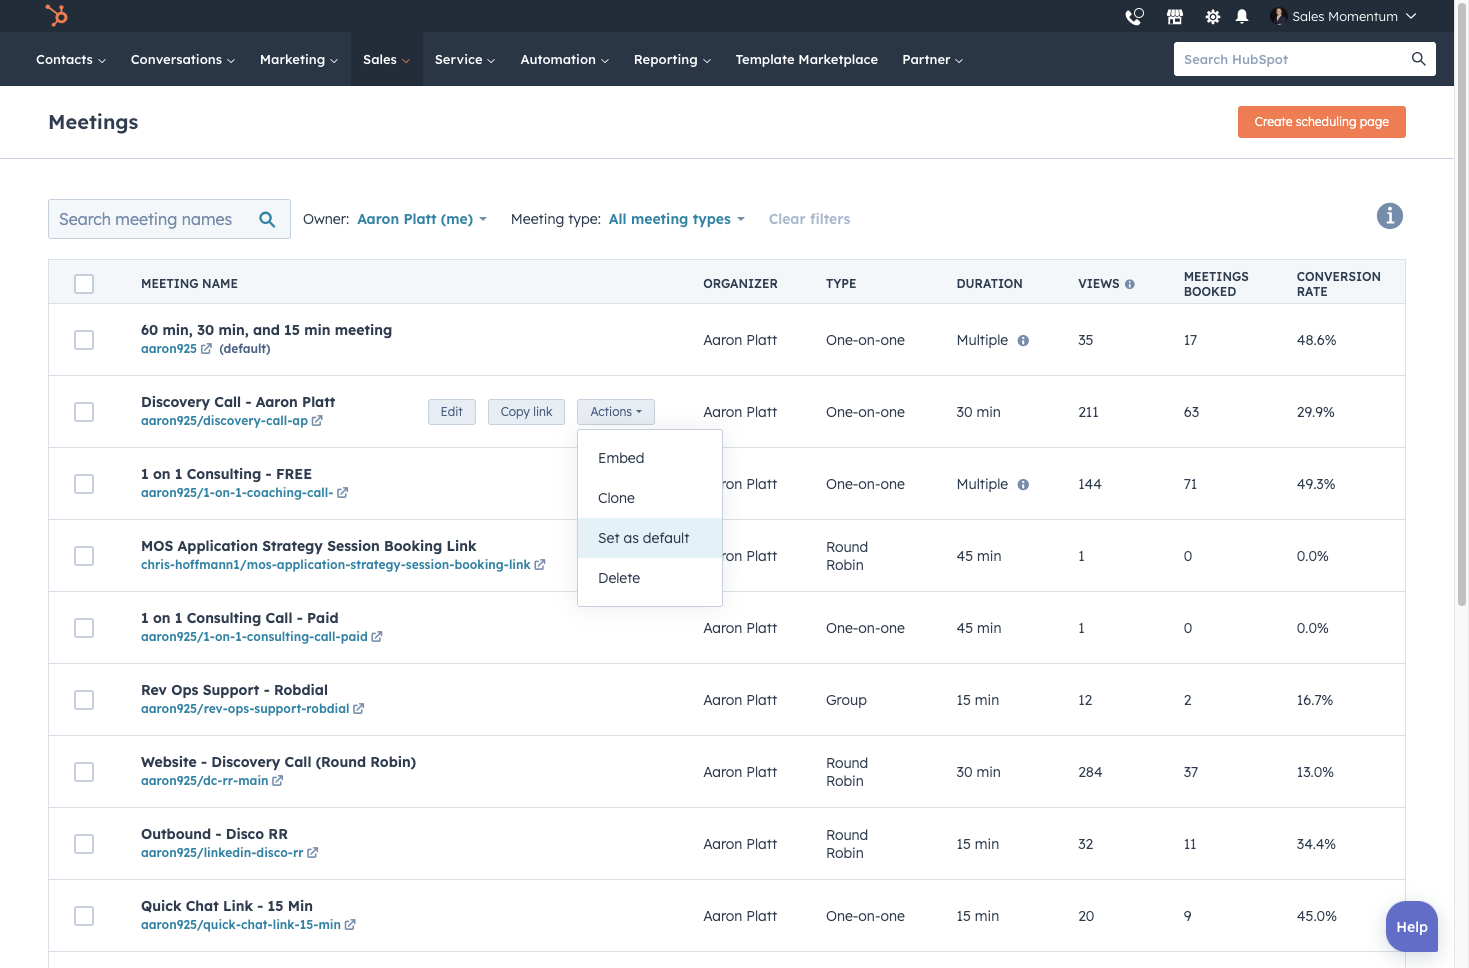Select Set as default in Actions menu

[x=650, y=538]
